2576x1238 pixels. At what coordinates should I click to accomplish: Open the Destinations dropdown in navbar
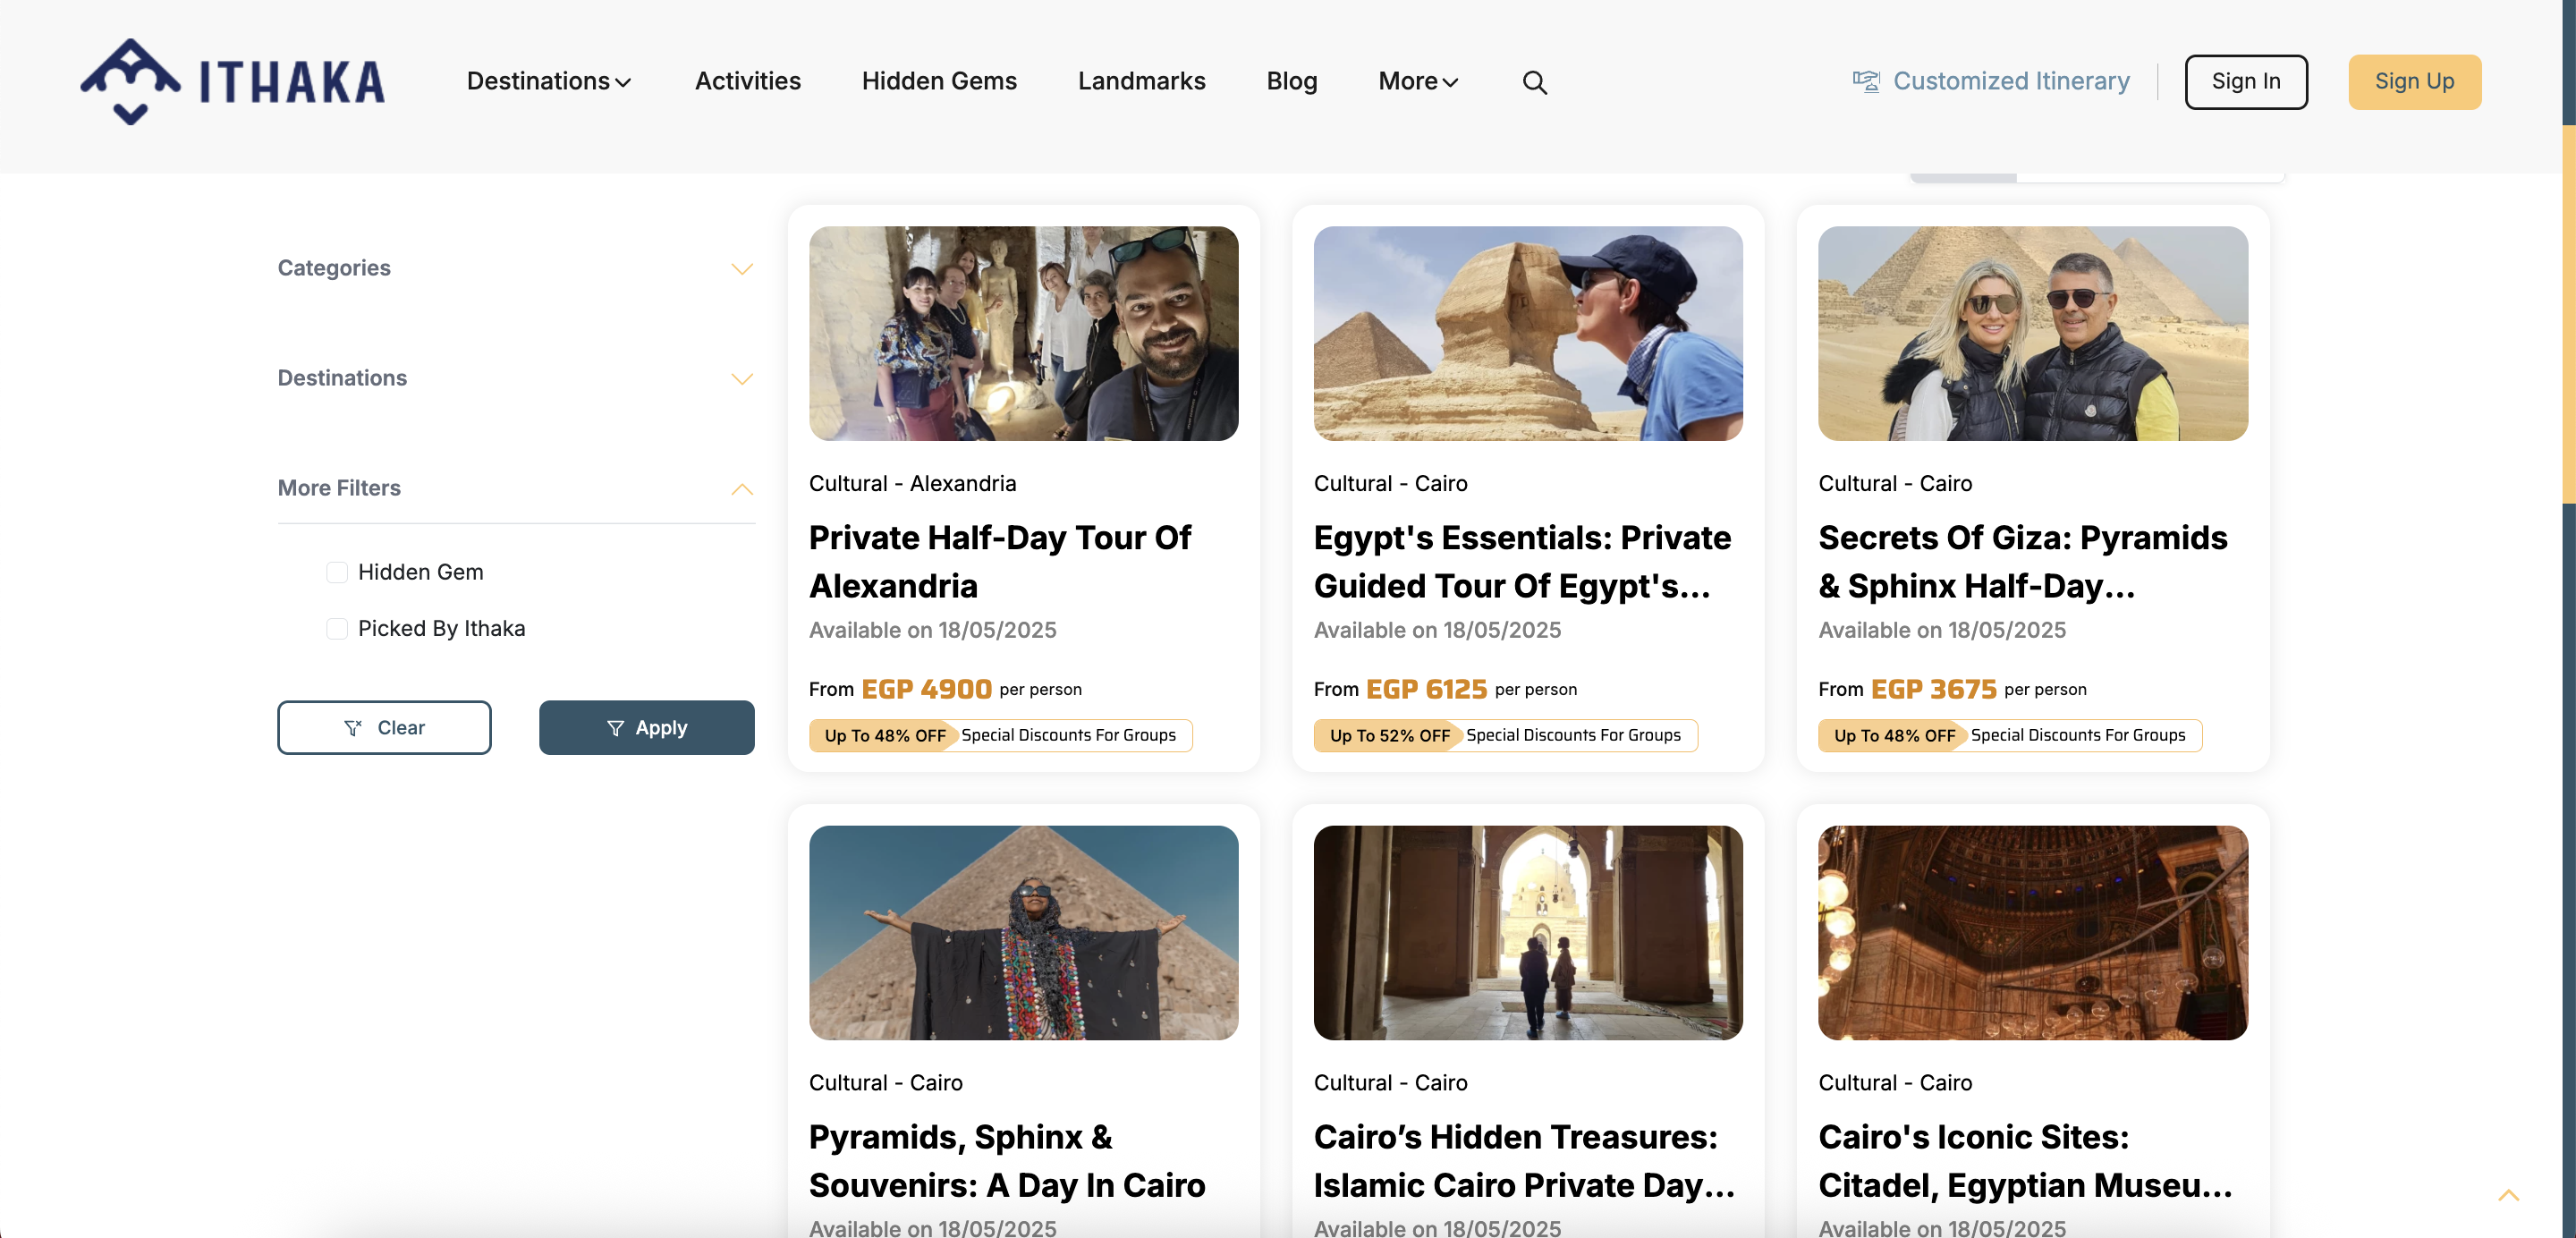click(x=548, y=81)
